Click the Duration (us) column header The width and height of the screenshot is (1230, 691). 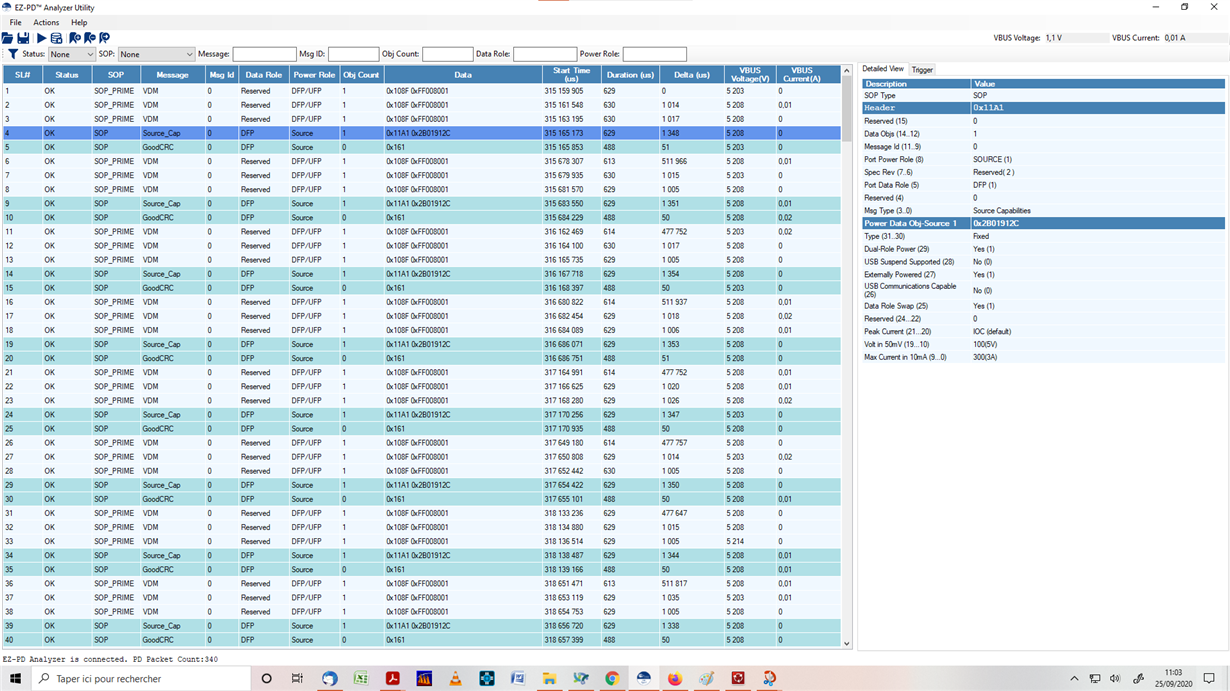coord(631,75)
